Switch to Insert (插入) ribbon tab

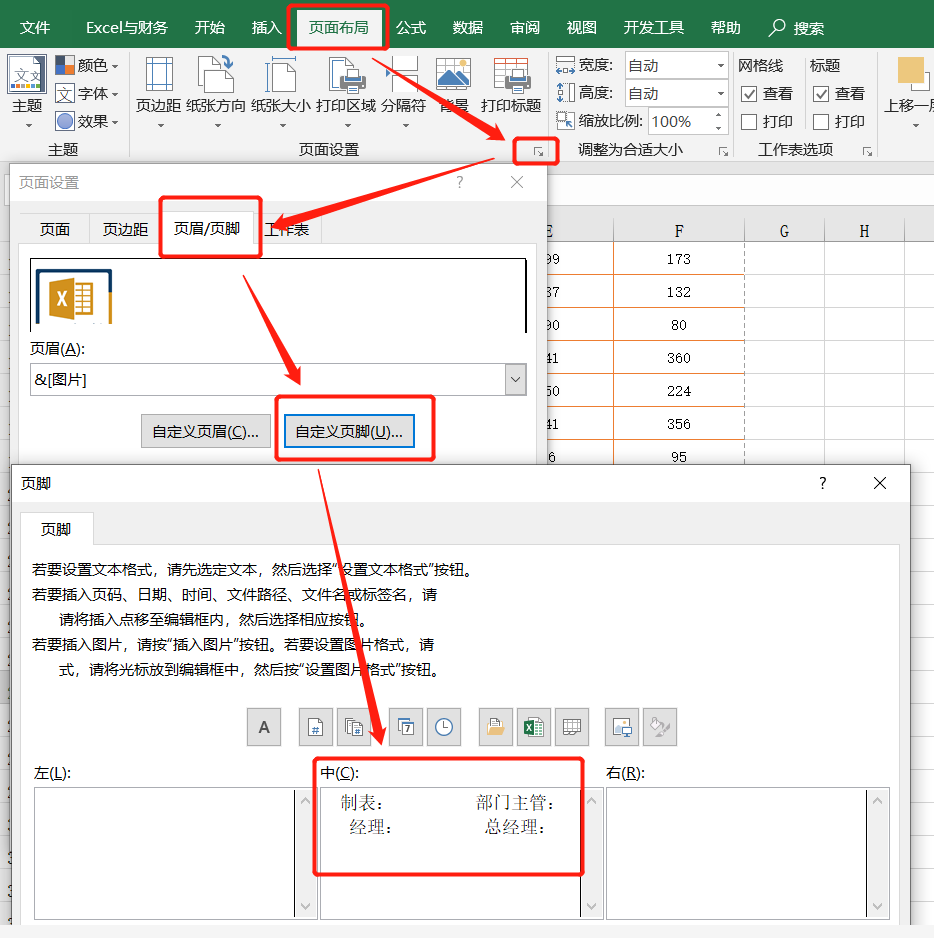[267, 28]
